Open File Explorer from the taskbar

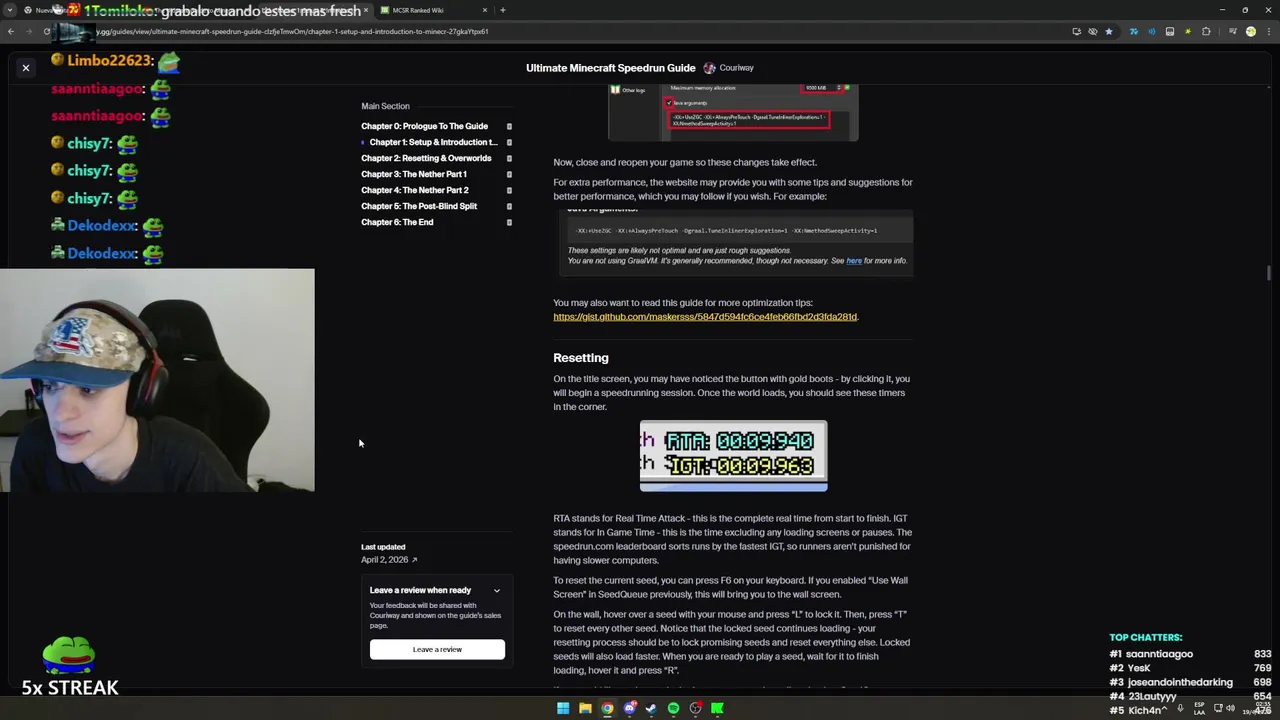click(x=585, y=708)
